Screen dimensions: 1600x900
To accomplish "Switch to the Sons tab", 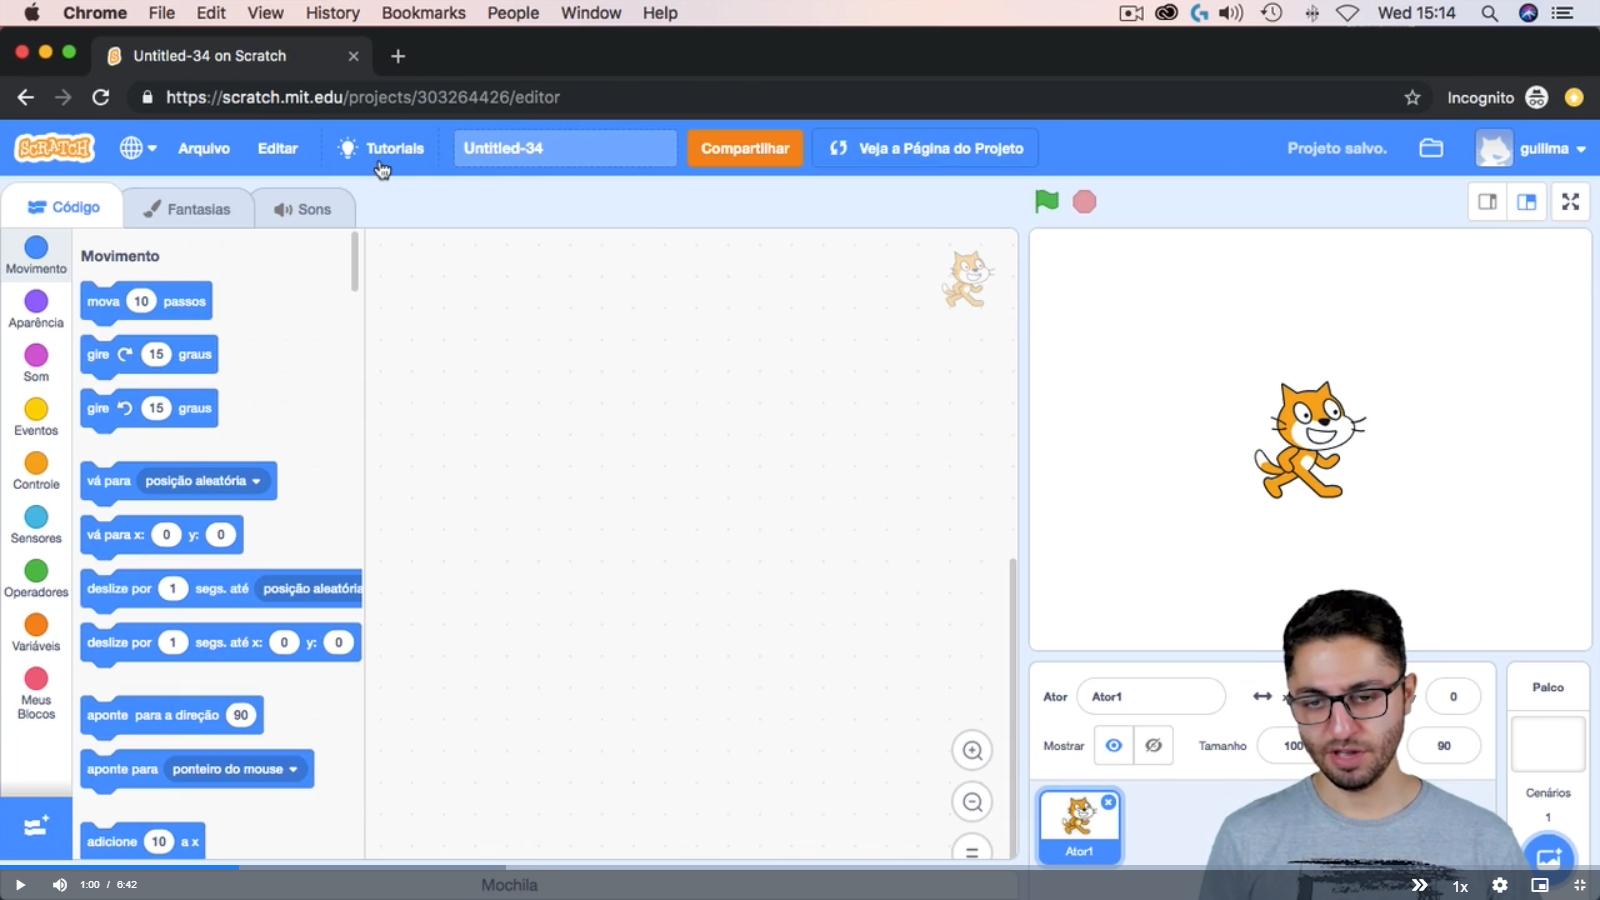I will (x=303, y=209).
